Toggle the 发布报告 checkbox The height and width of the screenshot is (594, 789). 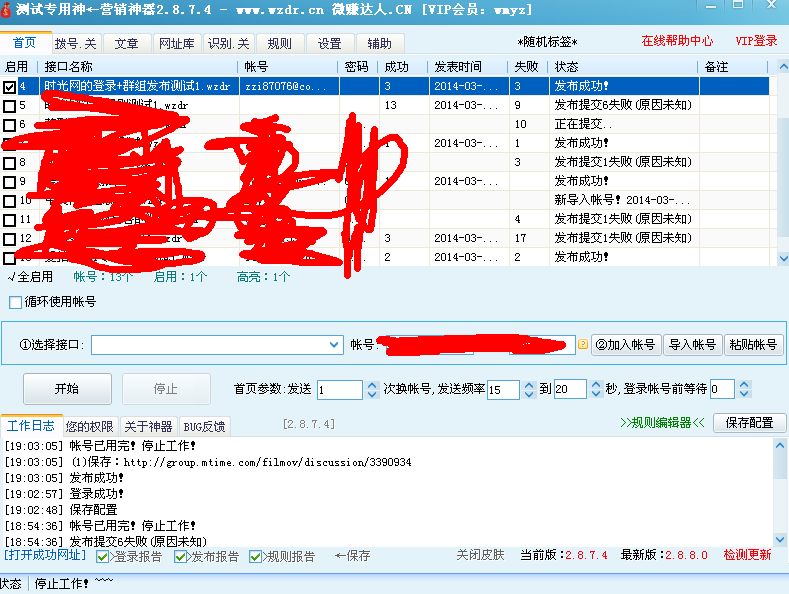point(180,557)
